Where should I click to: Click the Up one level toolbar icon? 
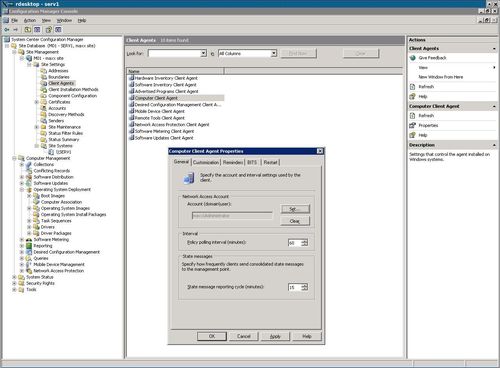click(x=28, y=30)
